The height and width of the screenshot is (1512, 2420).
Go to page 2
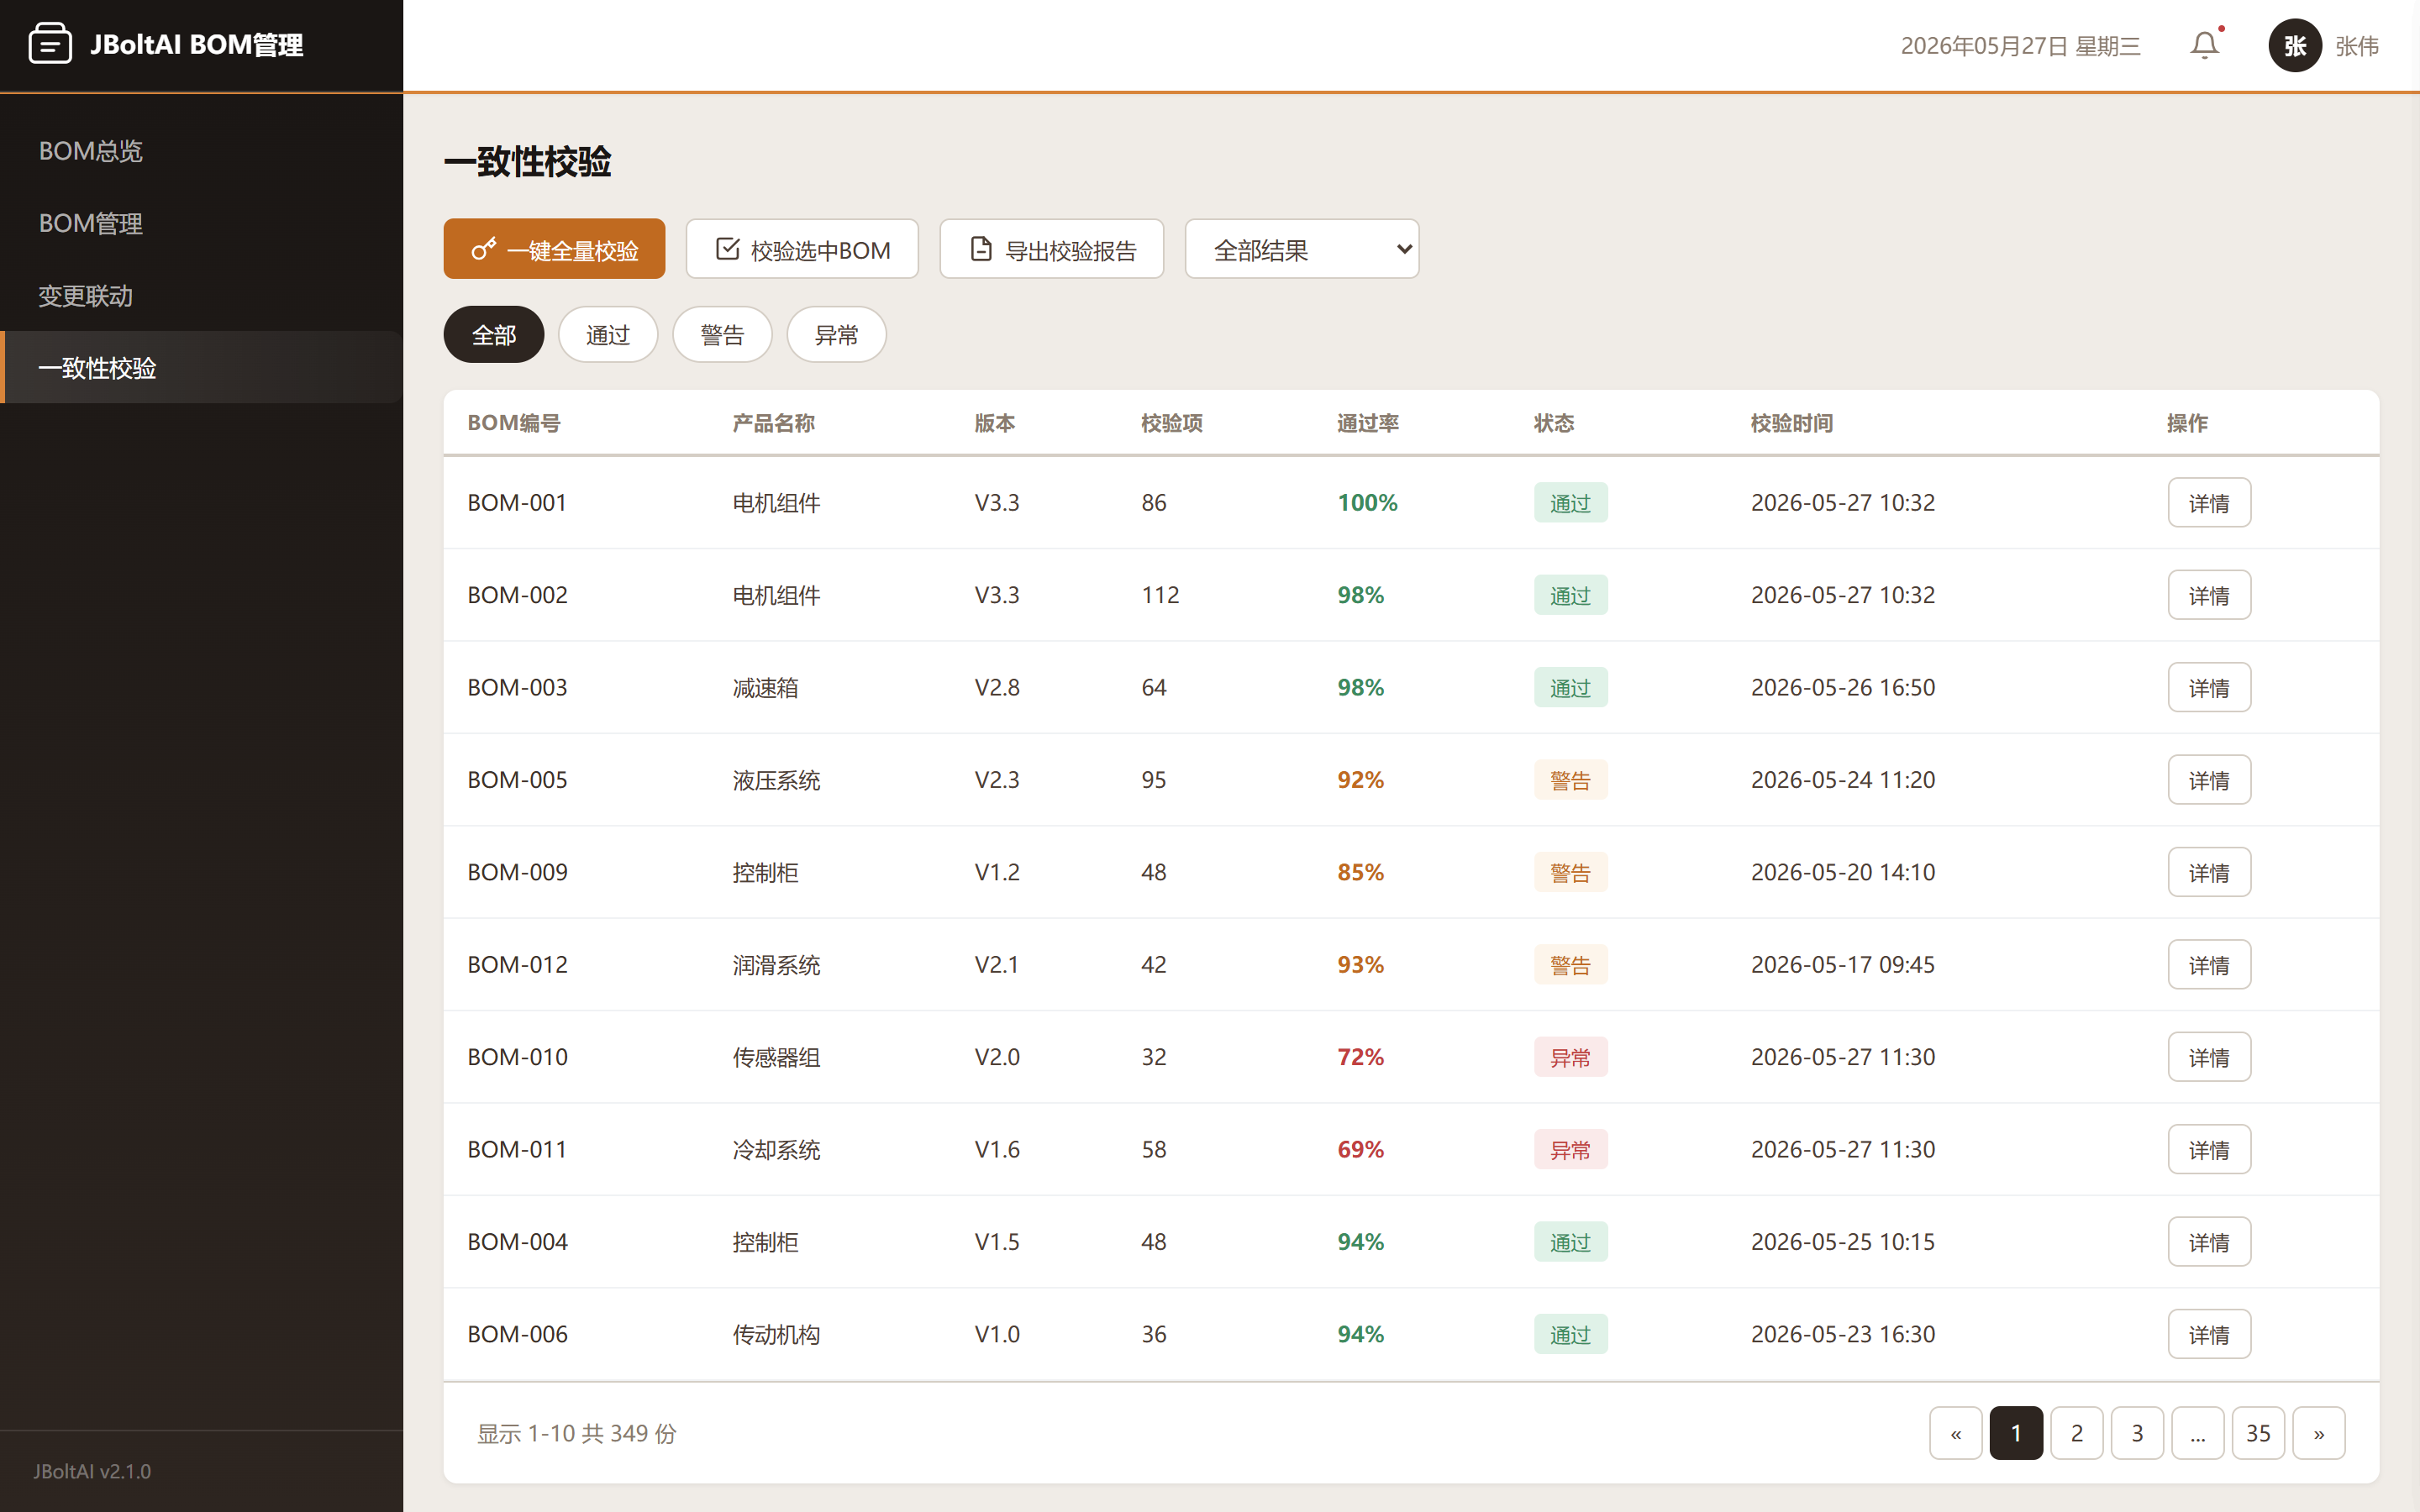pyautogui.click(x=2077, y=1433)
